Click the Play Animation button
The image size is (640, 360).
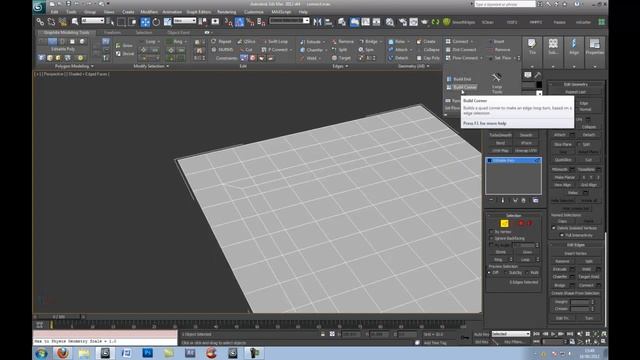click(553, 334)
